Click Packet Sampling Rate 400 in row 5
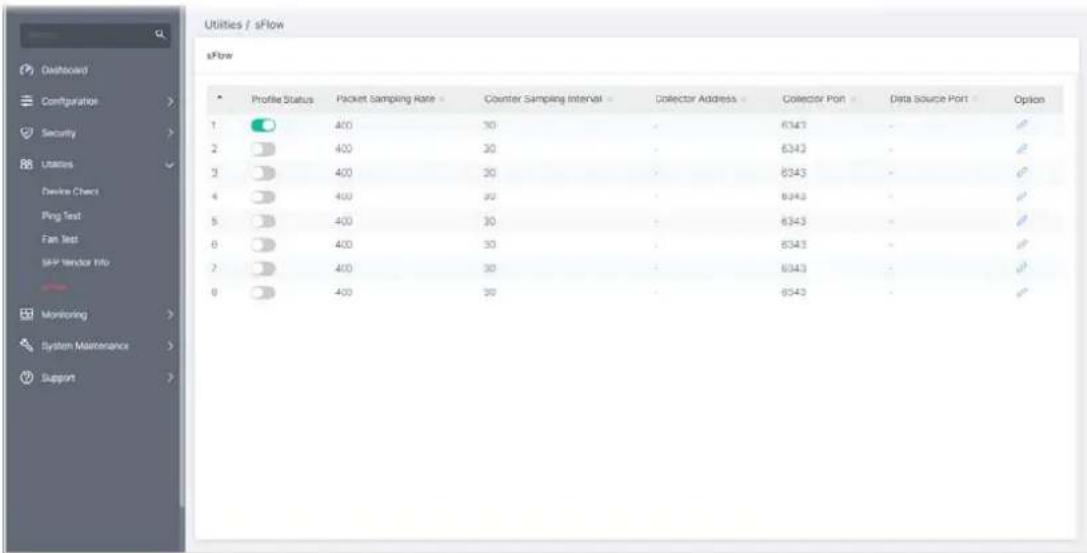The height and width of the screenshot is (553, 1087). click(x=344, y=221)
